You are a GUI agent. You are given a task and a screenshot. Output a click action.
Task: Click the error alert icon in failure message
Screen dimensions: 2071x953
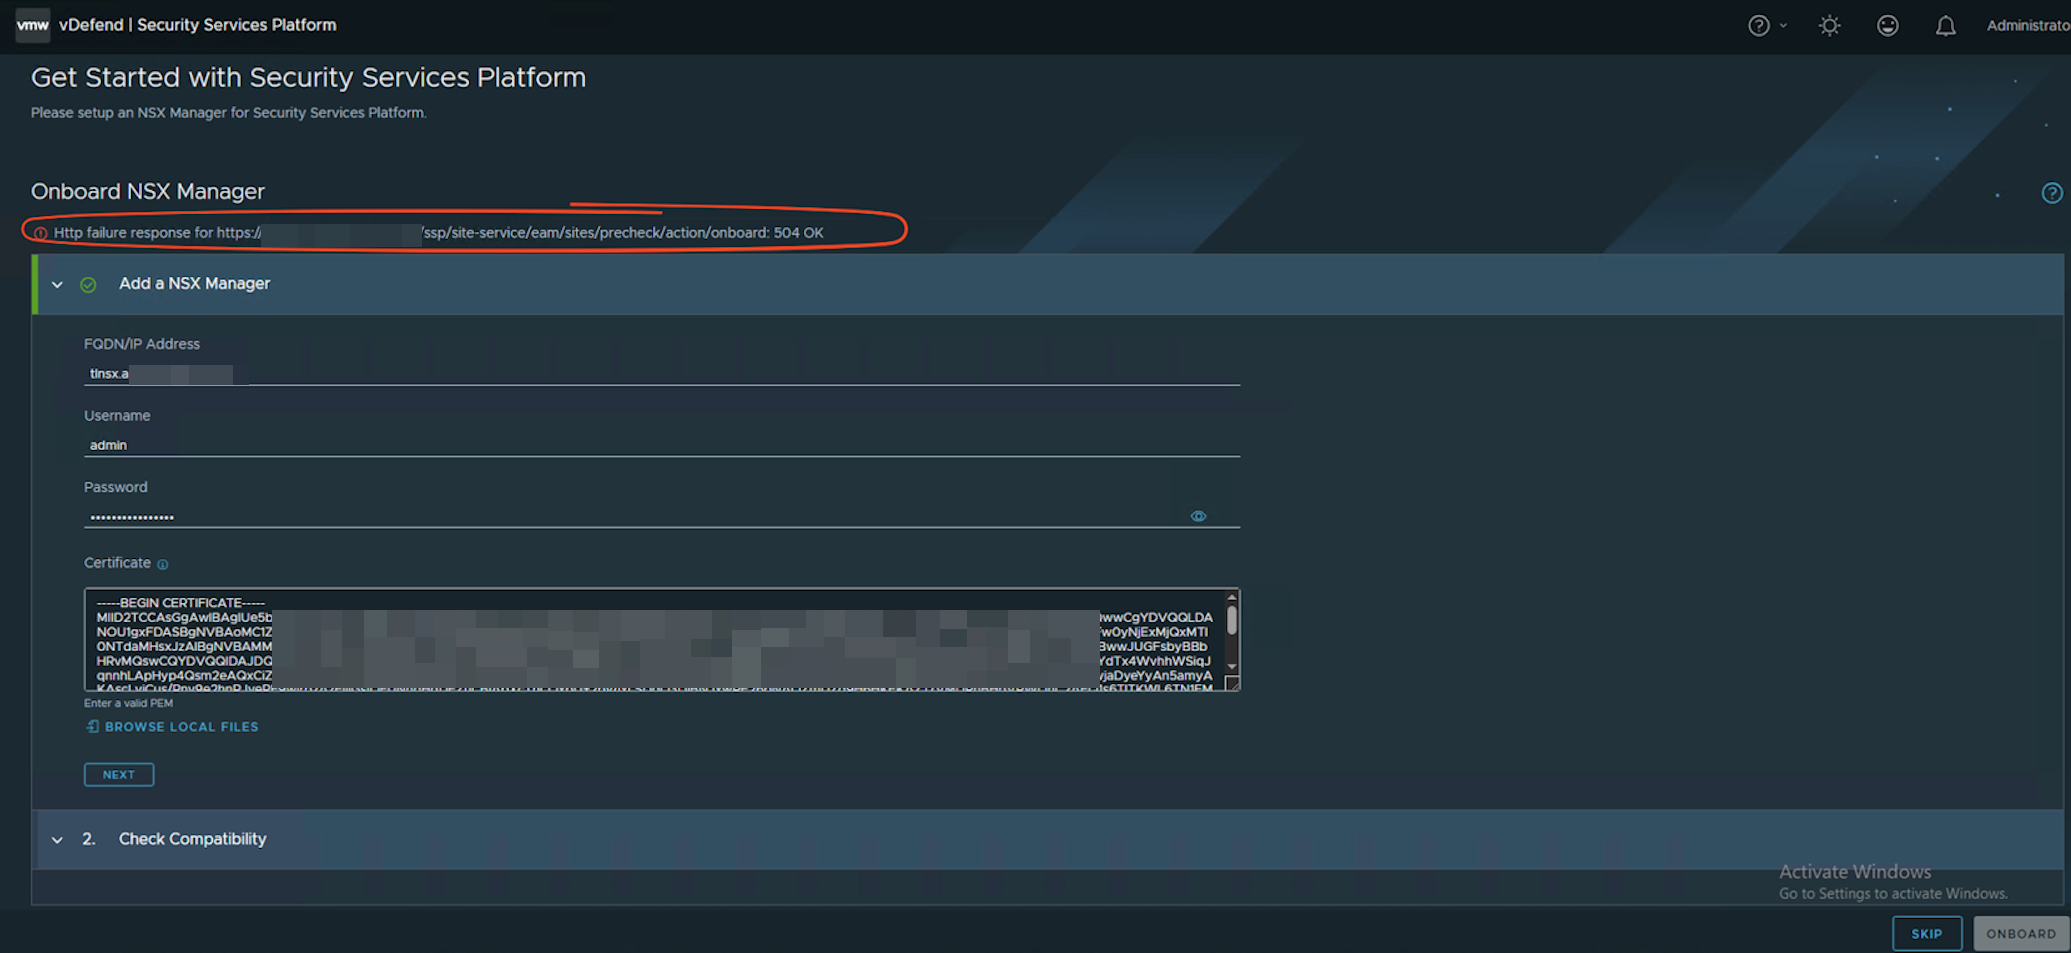click(41, 233)
